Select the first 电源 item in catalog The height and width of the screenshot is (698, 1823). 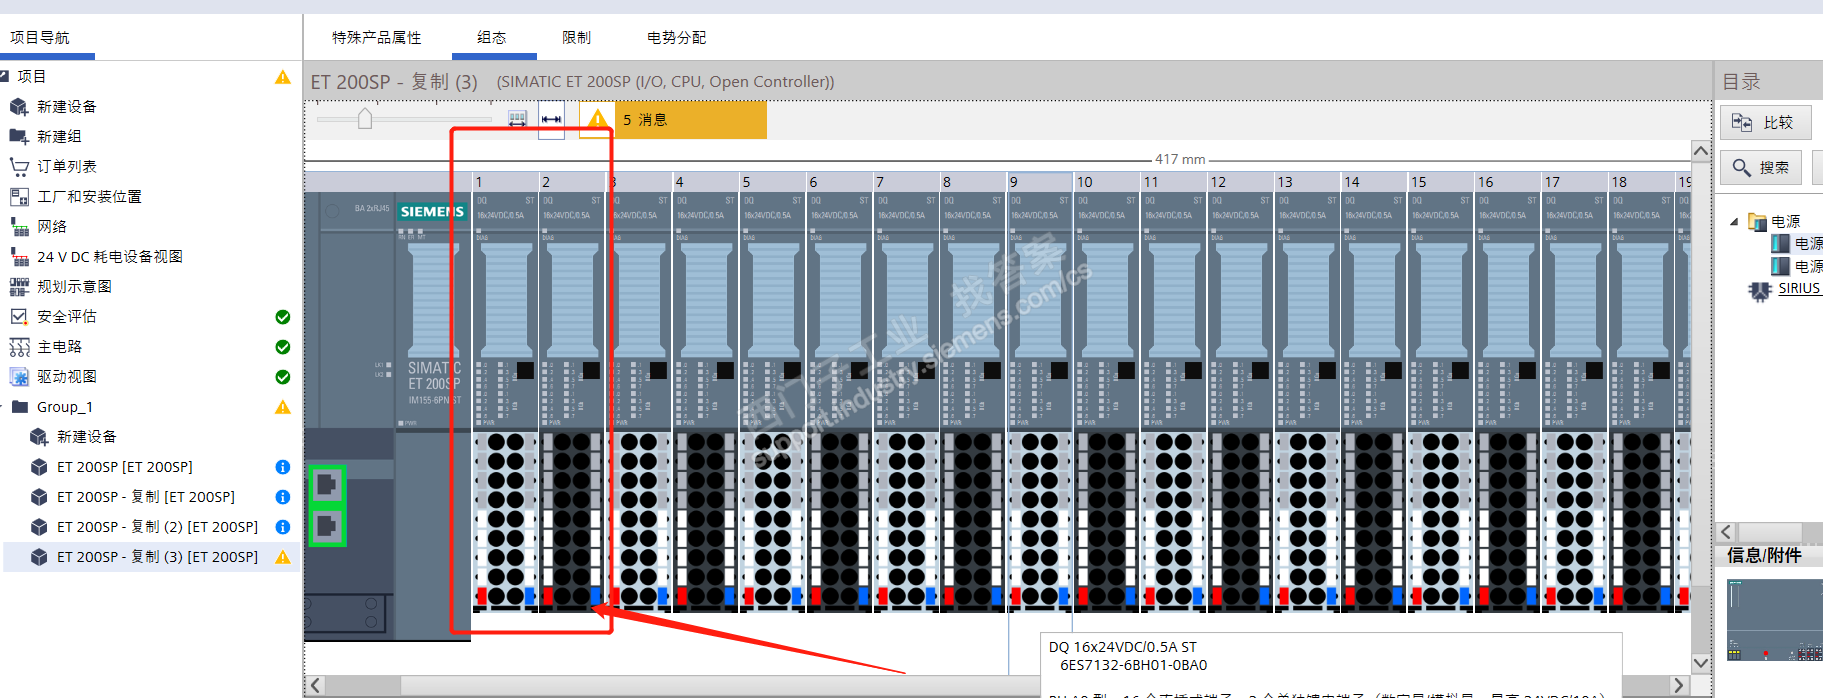tap(1797, 243)
